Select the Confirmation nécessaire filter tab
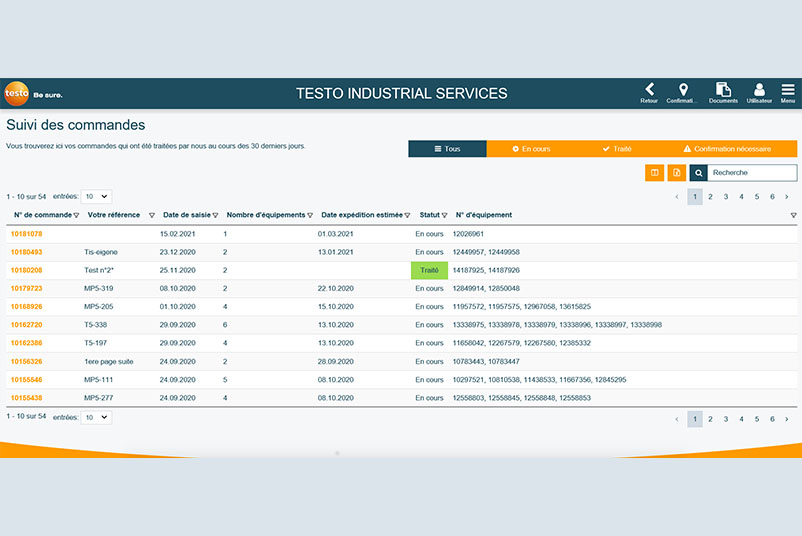 click(727, 149)
